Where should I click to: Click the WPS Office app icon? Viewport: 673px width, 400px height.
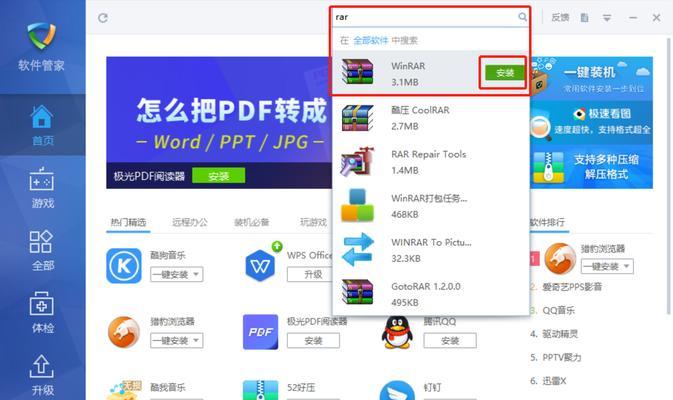tap(261, 265)
